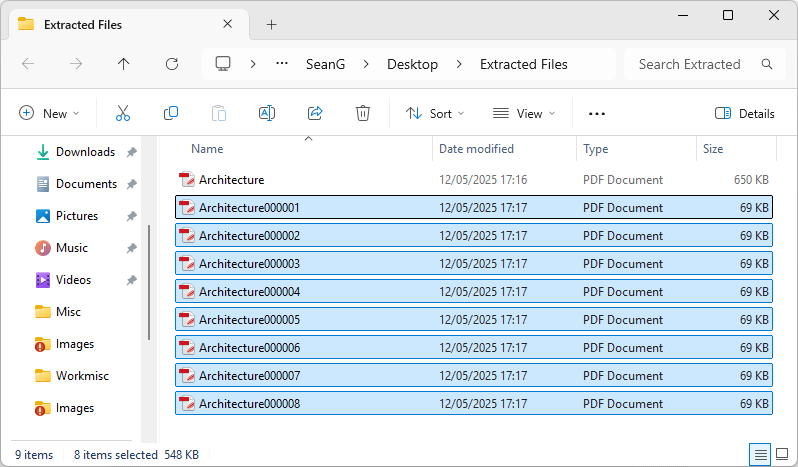This screenshot has height=467, width=798.
Task: Switch to large thumbnails view icon
Action: coord(782,454)
